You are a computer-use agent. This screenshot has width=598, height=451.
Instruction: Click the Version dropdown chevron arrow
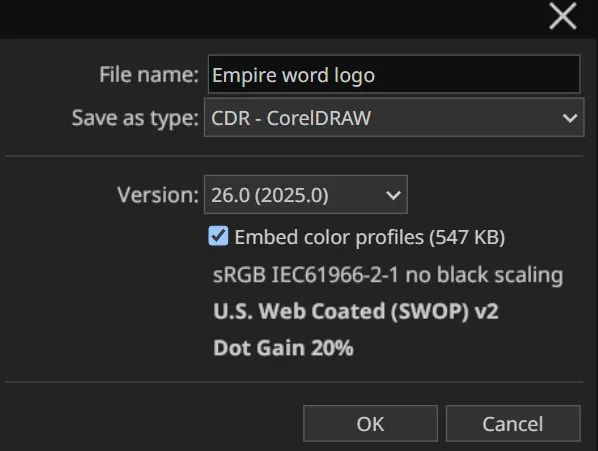tap(393, 195)
